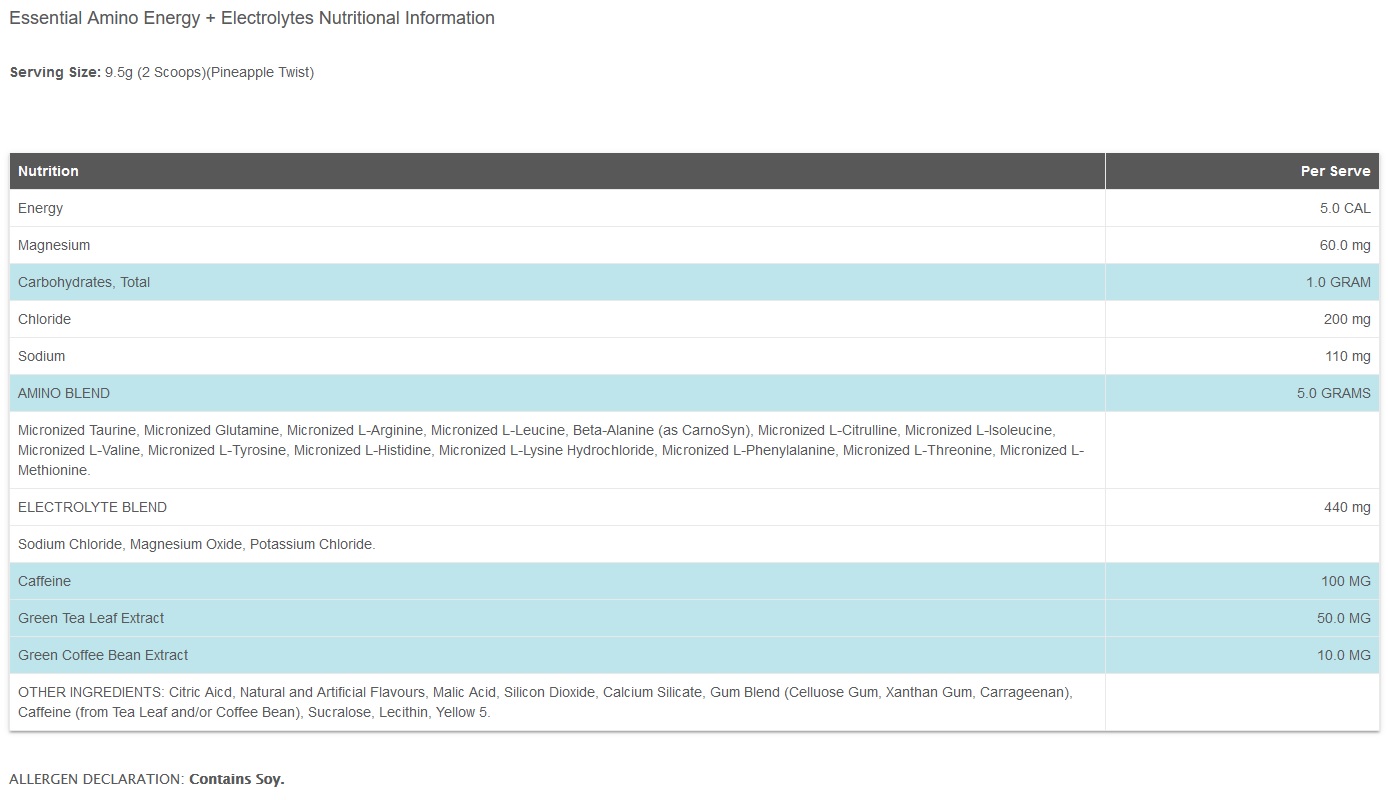
Task: Click the Per Serve column header
Action: [1335, 171]
